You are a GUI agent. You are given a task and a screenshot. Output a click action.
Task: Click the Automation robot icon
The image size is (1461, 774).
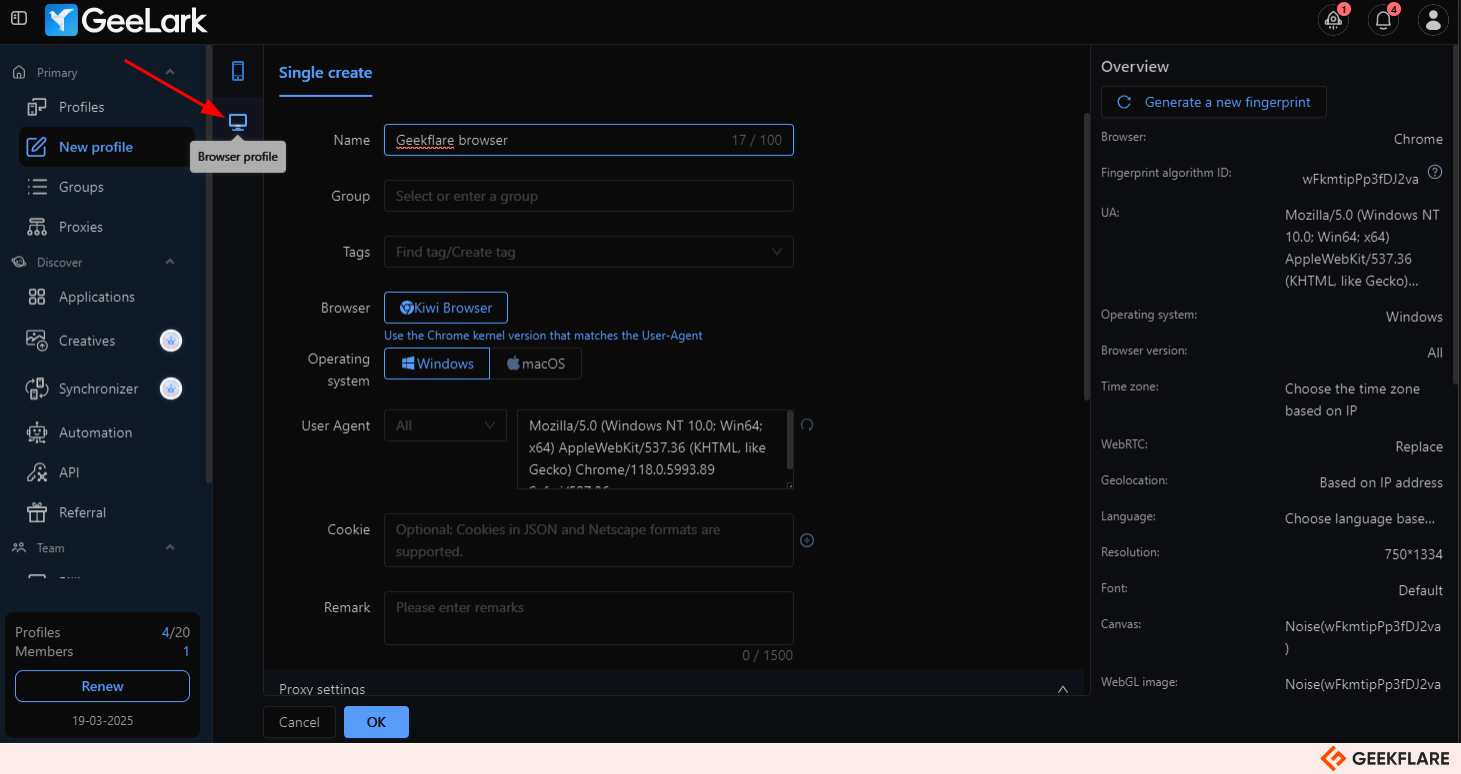37,433
